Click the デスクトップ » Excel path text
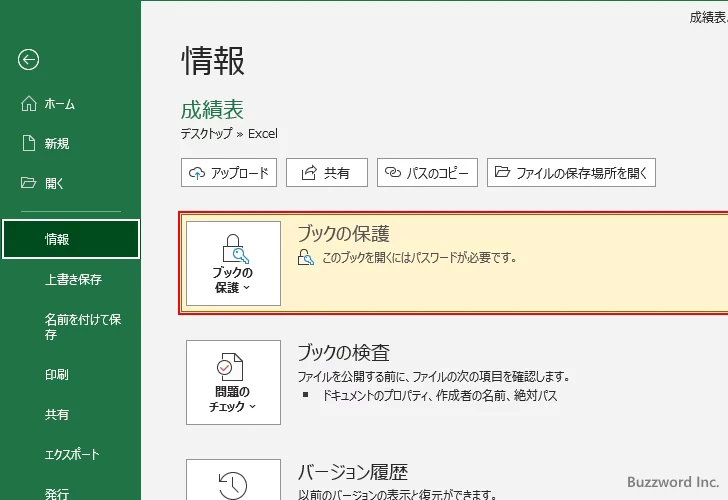The width and height of the screenshot is (728, 500). click(229, 134)
